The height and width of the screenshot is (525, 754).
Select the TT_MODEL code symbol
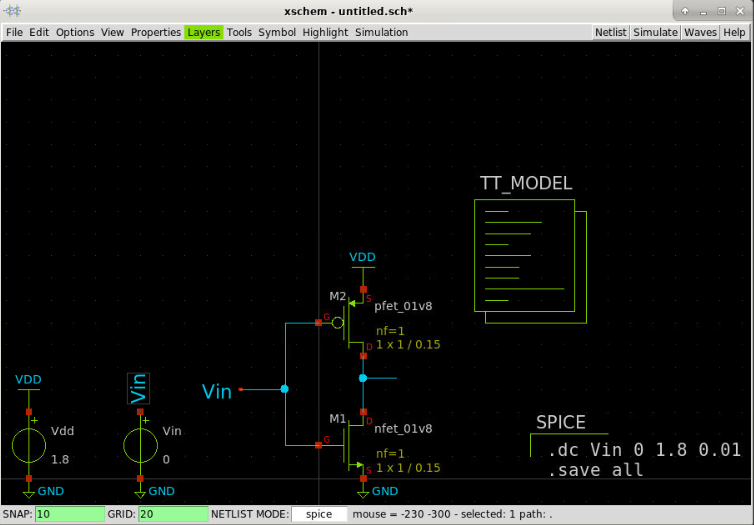pyautogui.click(x=530, y=261)
